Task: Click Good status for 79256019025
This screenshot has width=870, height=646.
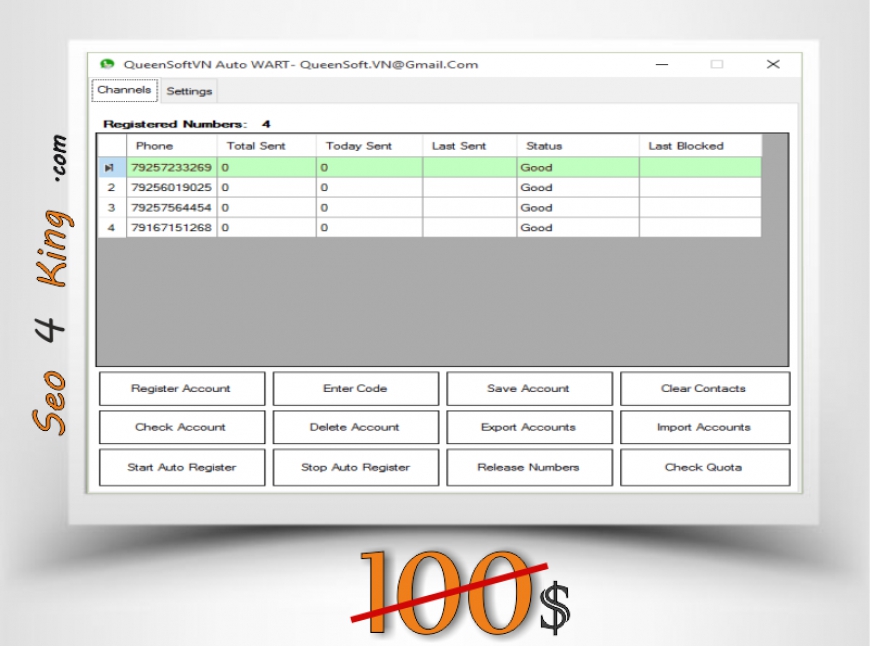Action: (578, 188)
